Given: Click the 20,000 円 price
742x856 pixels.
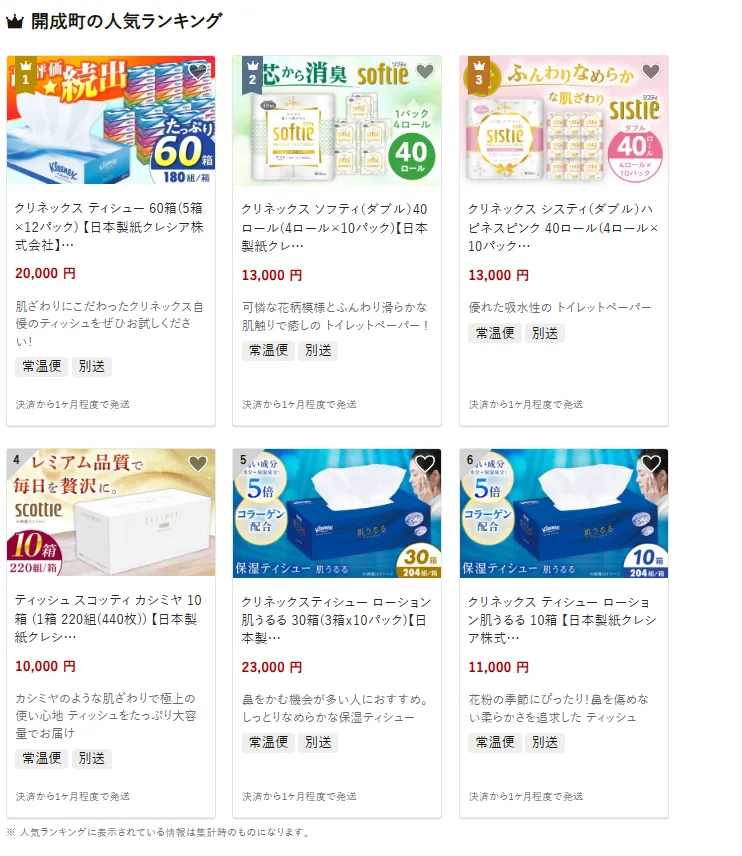Looking at the screenshot, I should (x=45, y=274).
